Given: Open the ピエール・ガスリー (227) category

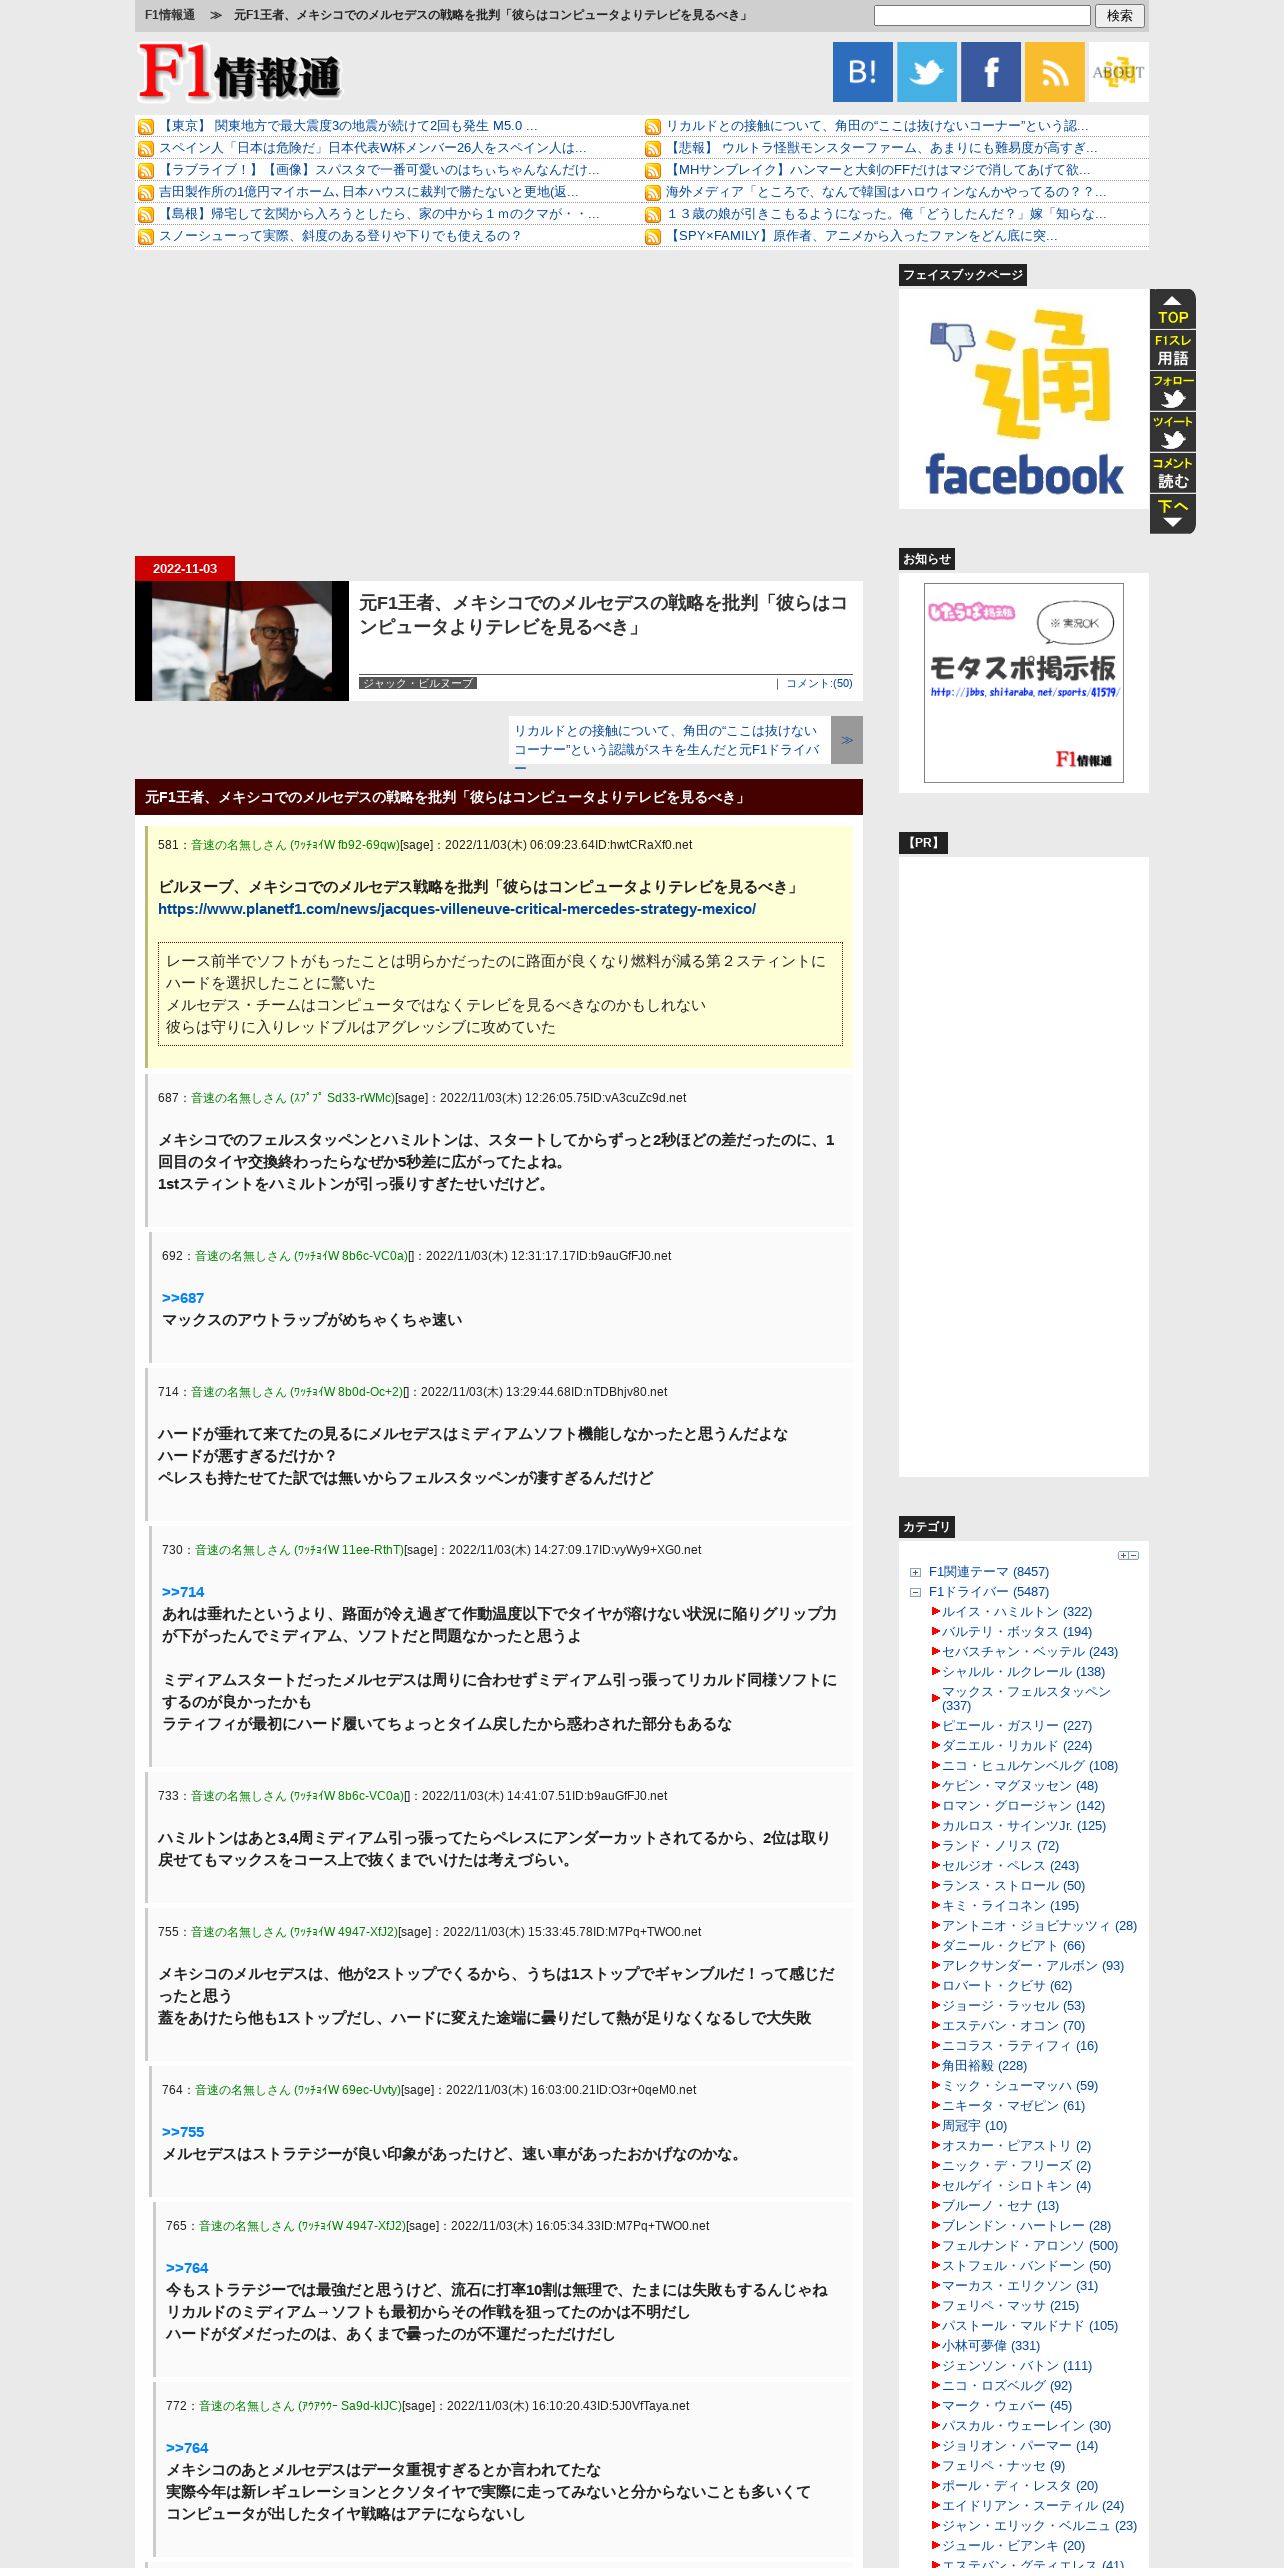Looking at the screenshot, I should [x=1017, y=1726].
